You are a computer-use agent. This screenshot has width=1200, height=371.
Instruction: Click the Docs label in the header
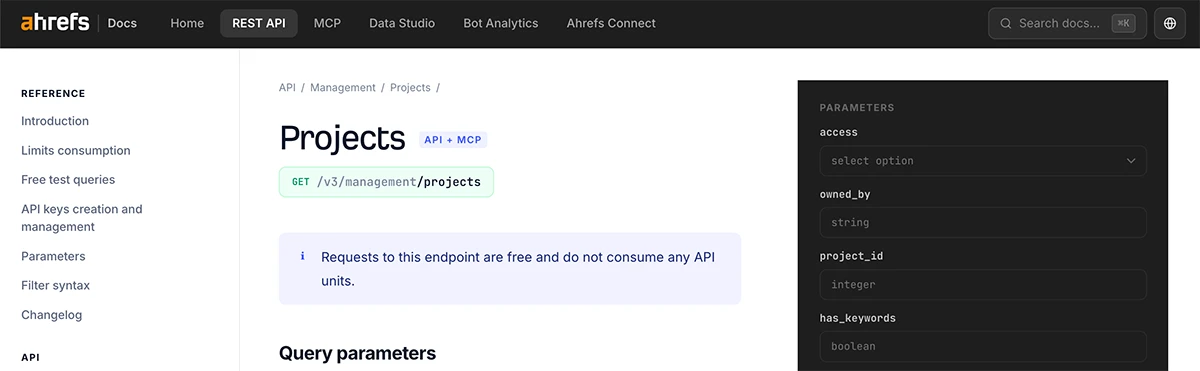[122, 23]
